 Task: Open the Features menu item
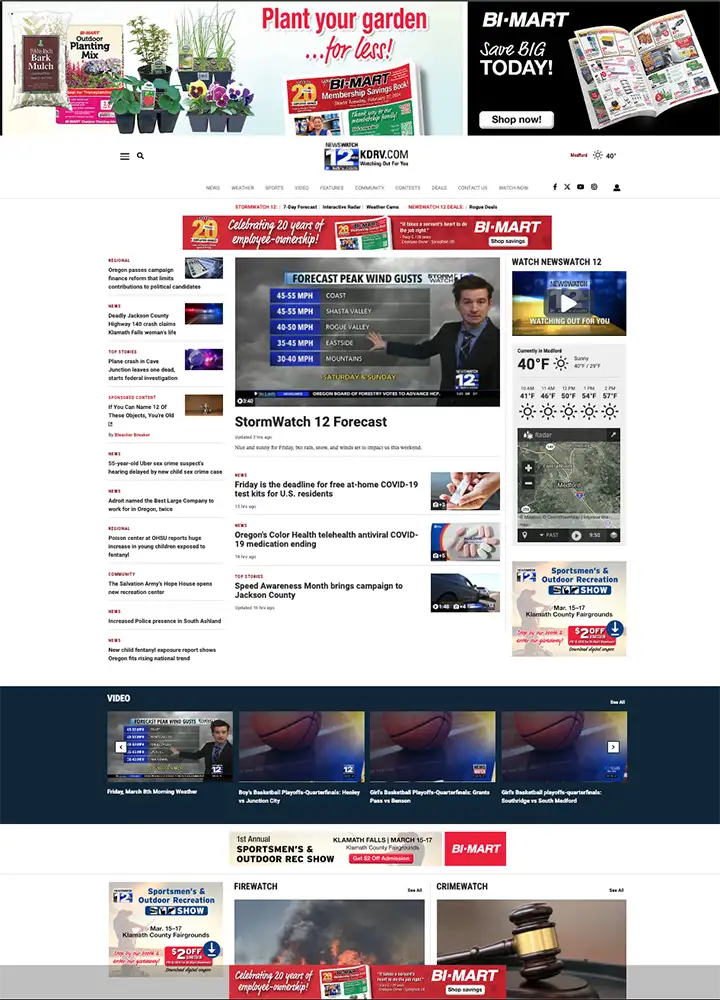[x=332, y=188]
